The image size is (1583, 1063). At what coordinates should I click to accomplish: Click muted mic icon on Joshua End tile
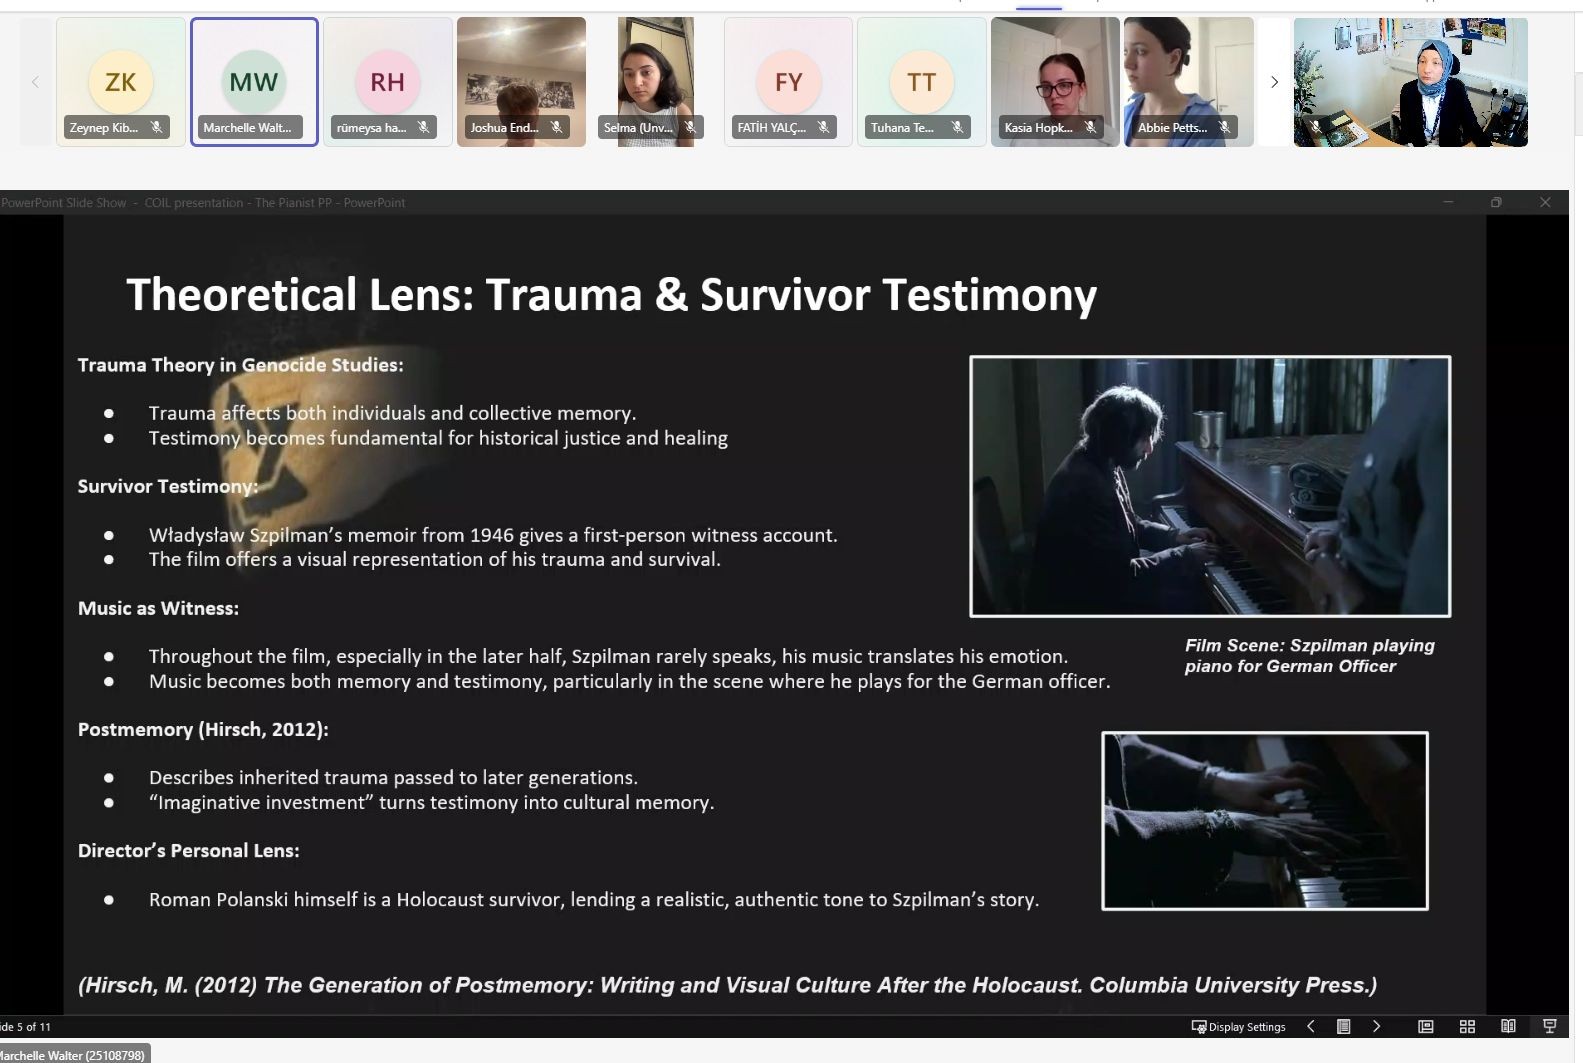coord(556,127)
